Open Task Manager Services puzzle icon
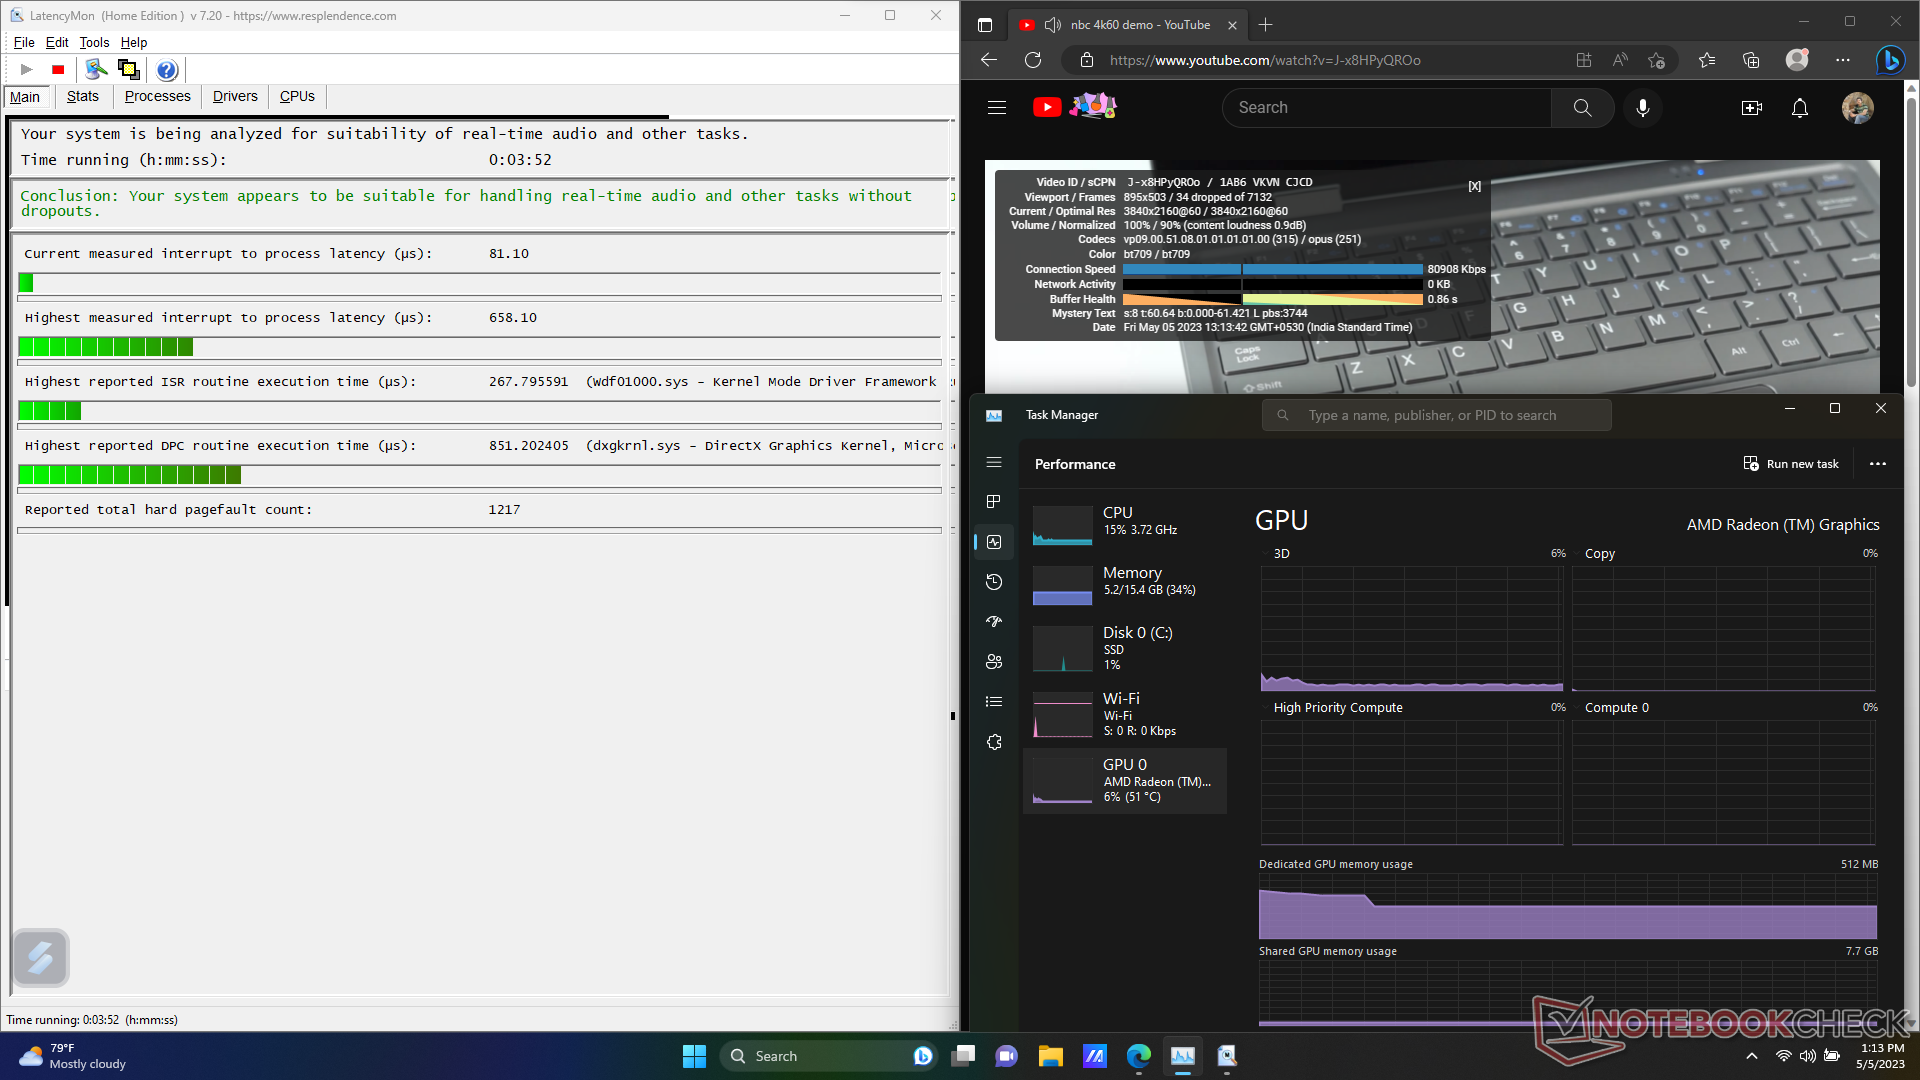This screenshot has width=1920, height=1080. 993,742
